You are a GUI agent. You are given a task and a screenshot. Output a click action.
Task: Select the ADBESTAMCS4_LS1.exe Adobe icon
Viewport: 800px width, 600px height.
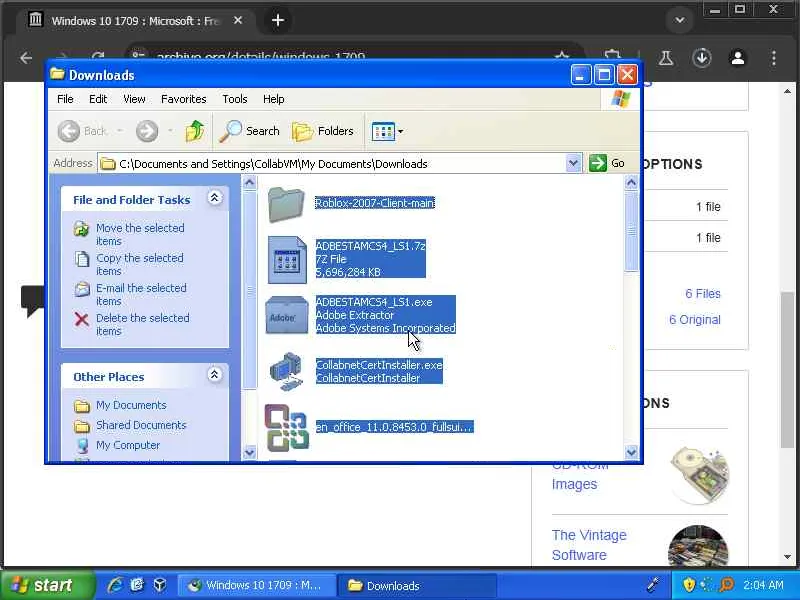pyautogui.click(x=287, y=315)
